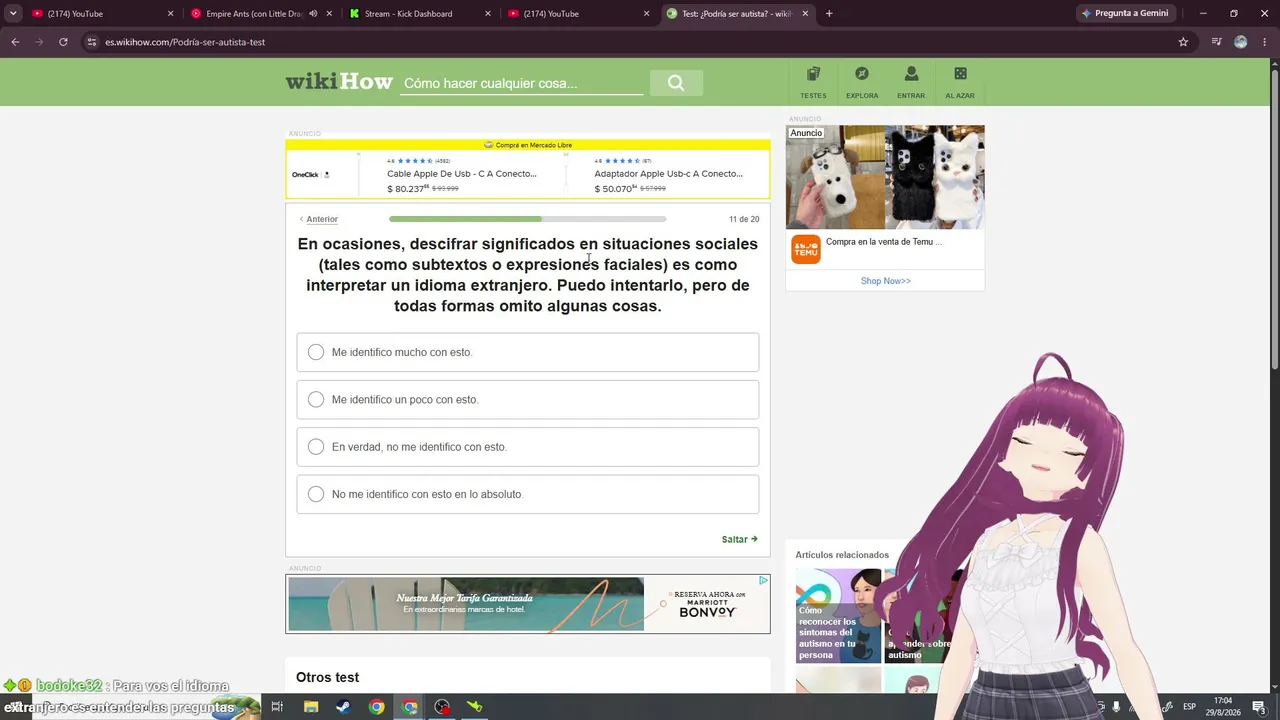Click the Entrar profile icon
Viewport: 1280px width, 720px height.
click(911, 81)
